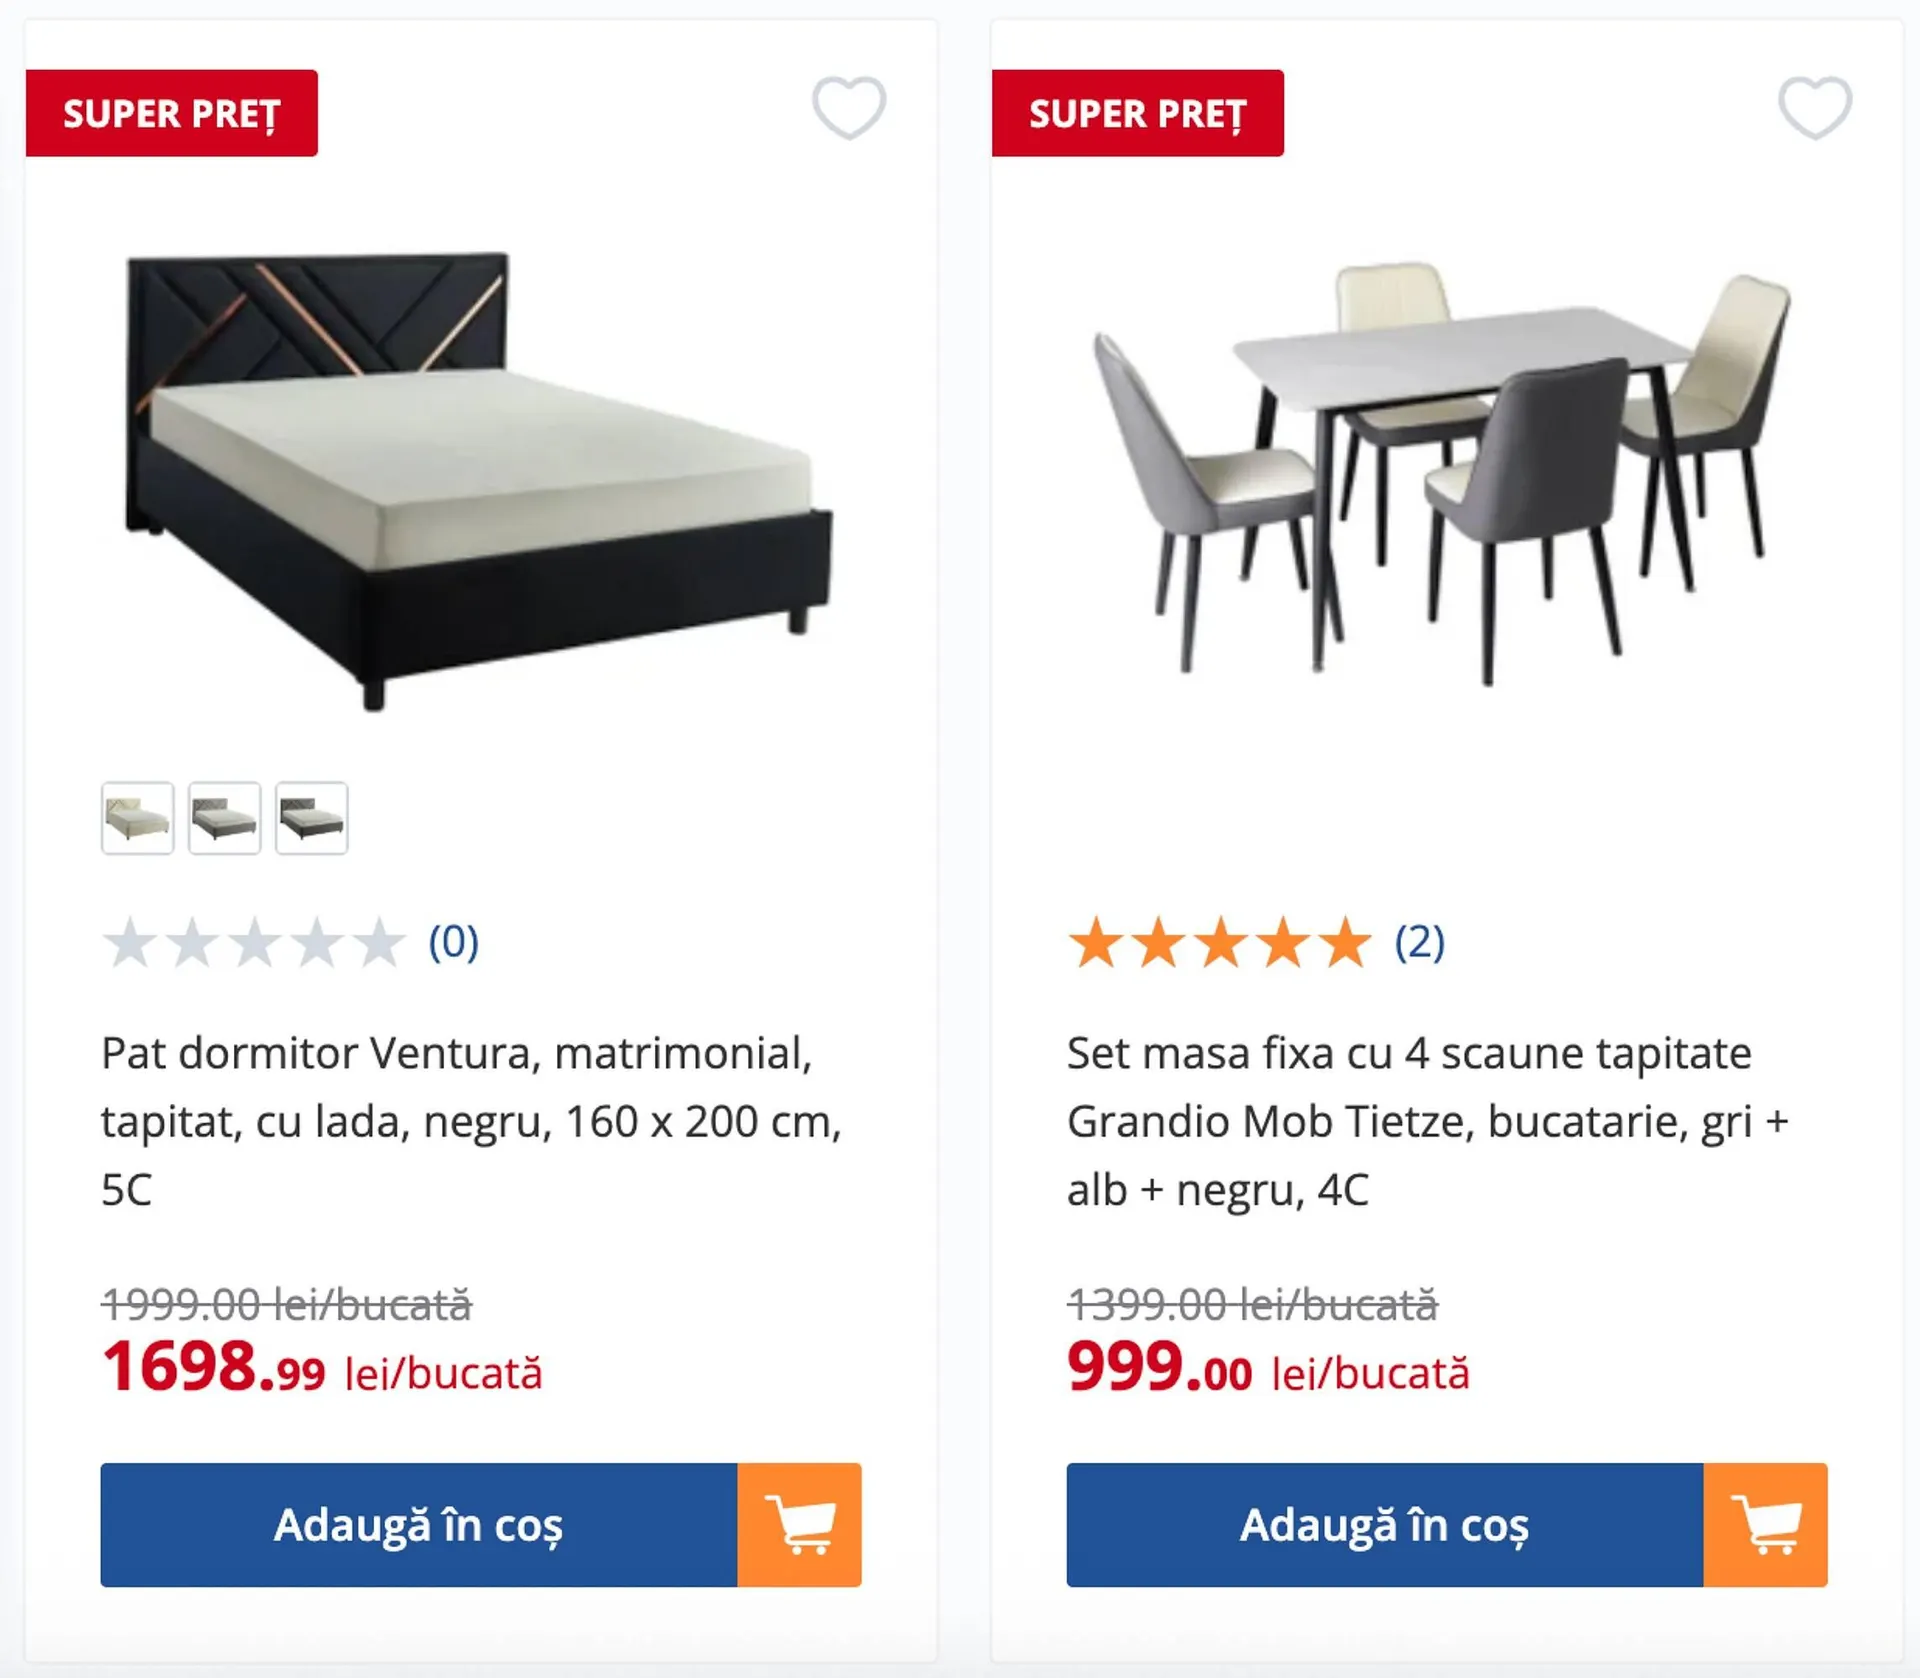Select the black bed color variant thumbnail
1920x1678 pixels.
click(x=311, y=818)
